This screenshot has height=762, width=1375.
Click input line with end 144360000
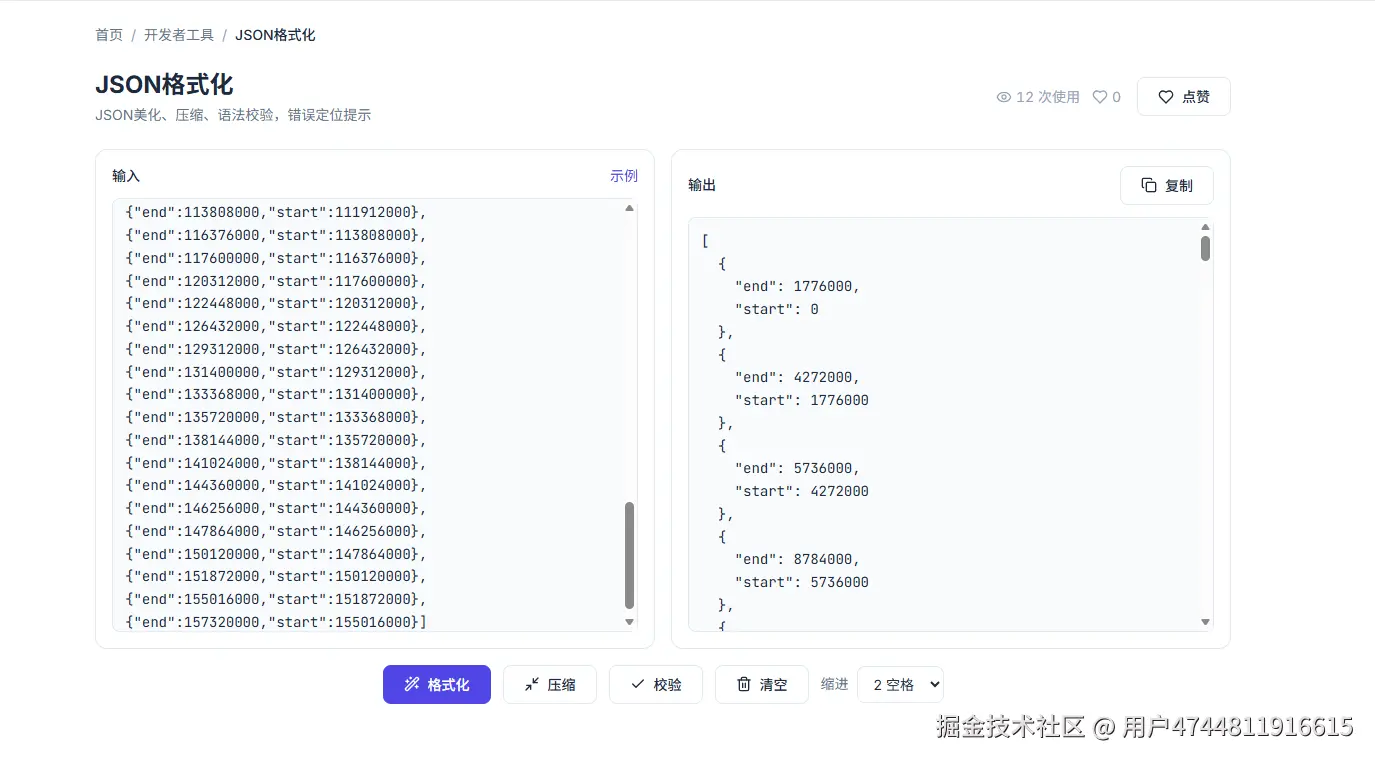[276, 485]
